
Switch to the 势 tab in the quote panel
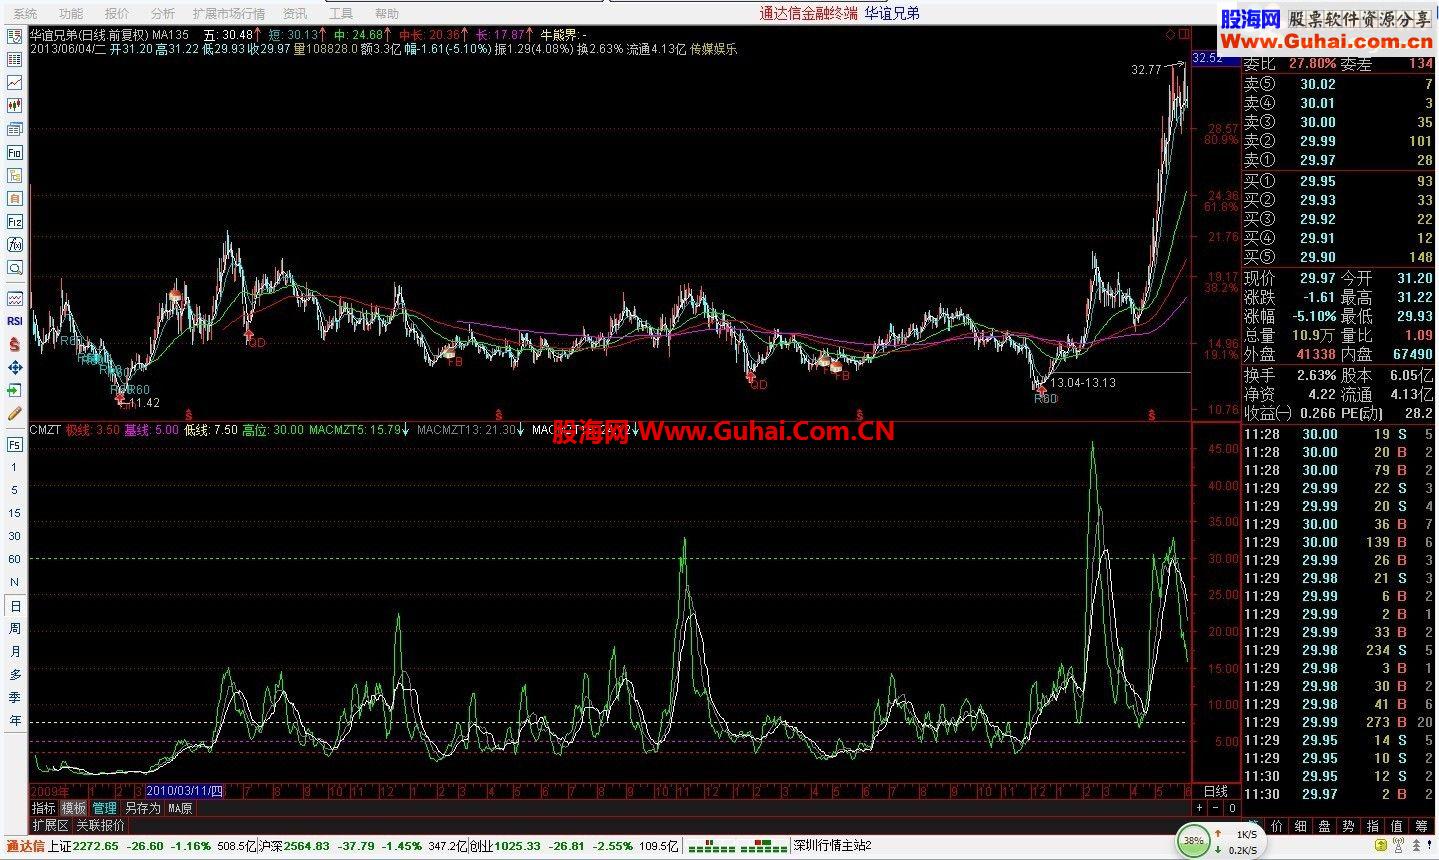[1349, 826]
